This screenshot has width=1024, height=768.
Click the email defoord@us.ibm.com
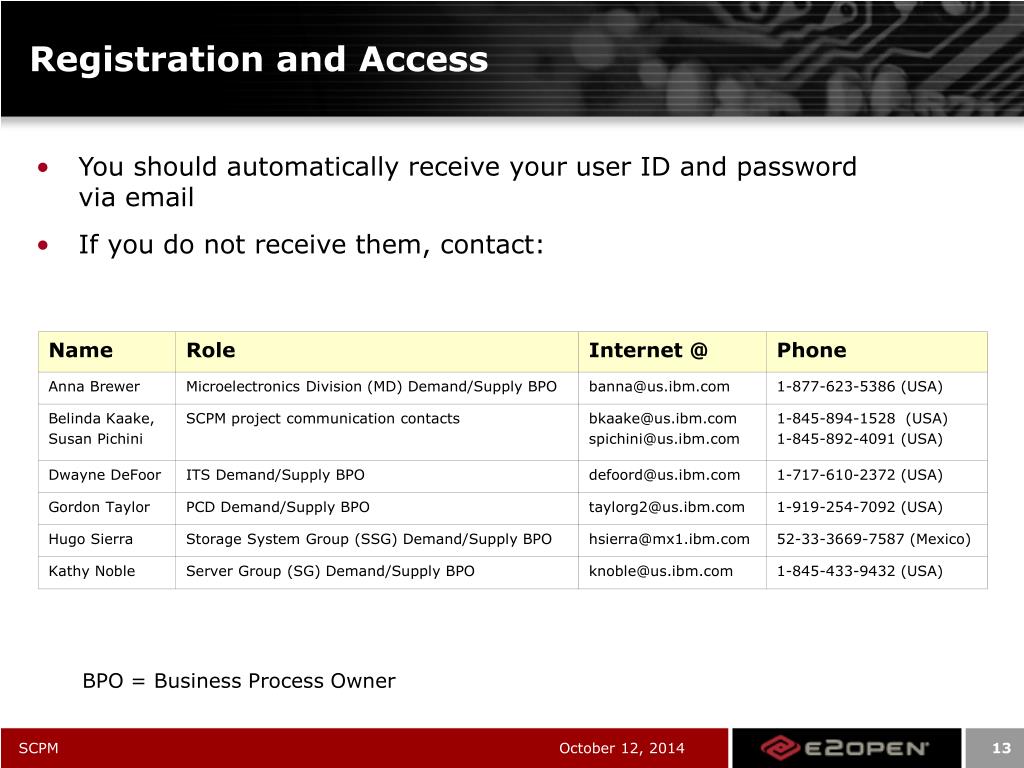point(664,475)
